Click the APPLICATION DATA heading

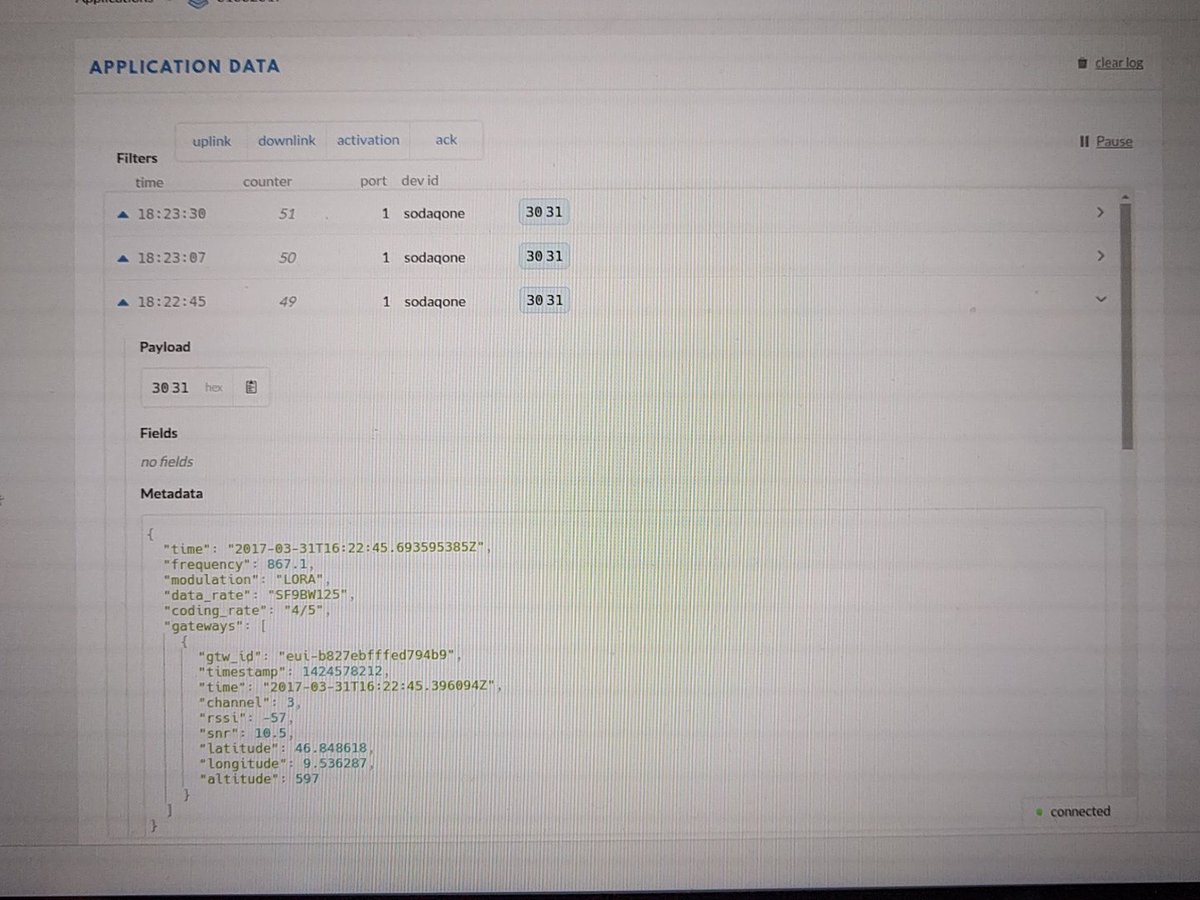pyautogui.click(x=184, y=67)
